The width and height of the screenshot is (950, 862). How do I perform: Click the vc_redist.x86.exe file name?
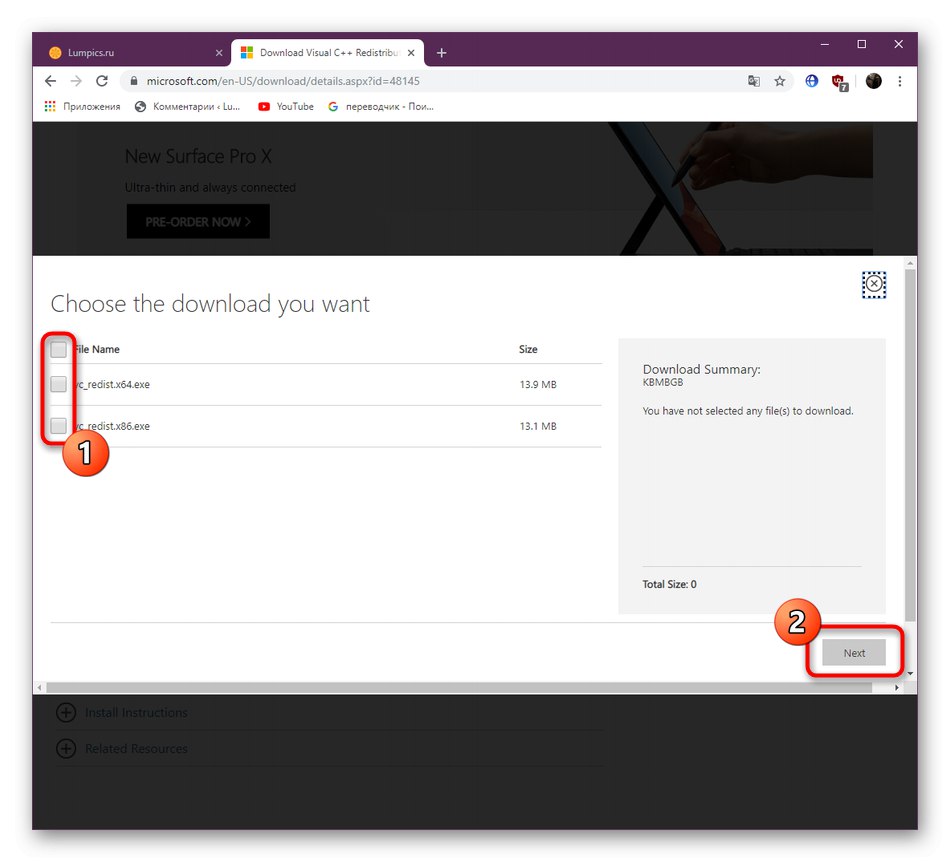click(x=111, y=426)
